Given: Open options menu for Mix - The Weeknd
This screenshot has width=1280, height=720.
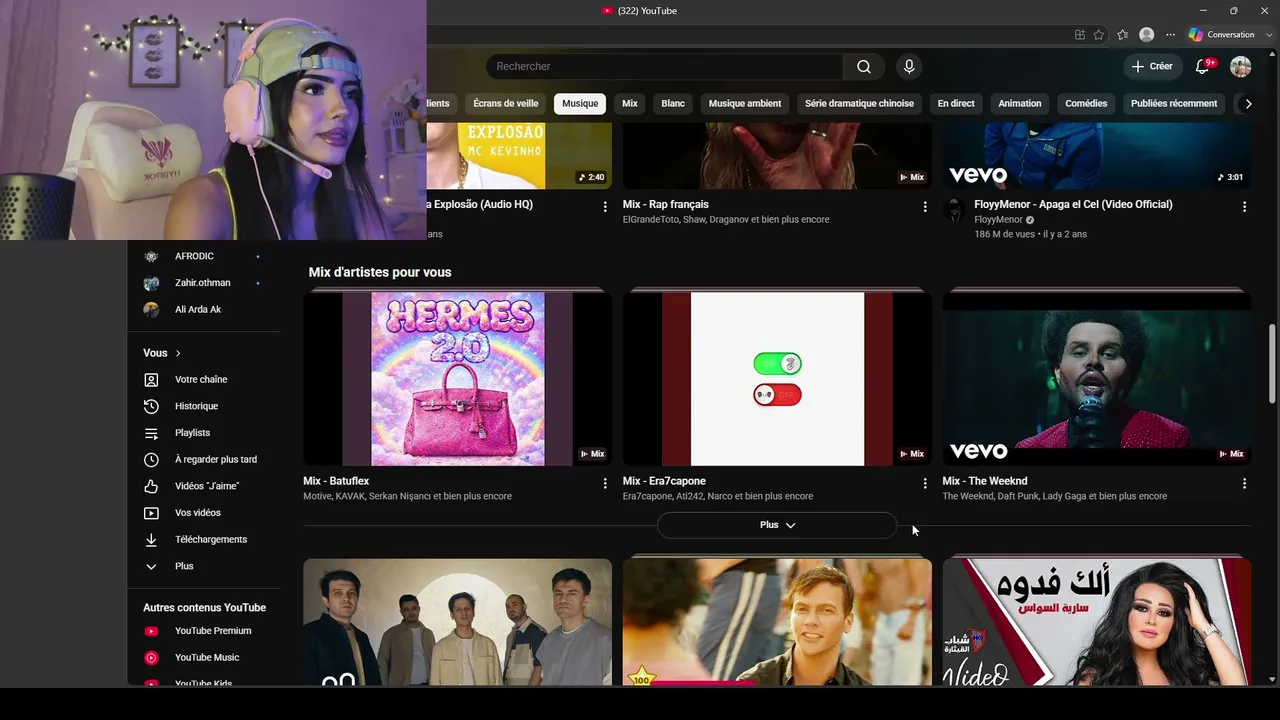Looking at the screenshot, I should 1245,483.
